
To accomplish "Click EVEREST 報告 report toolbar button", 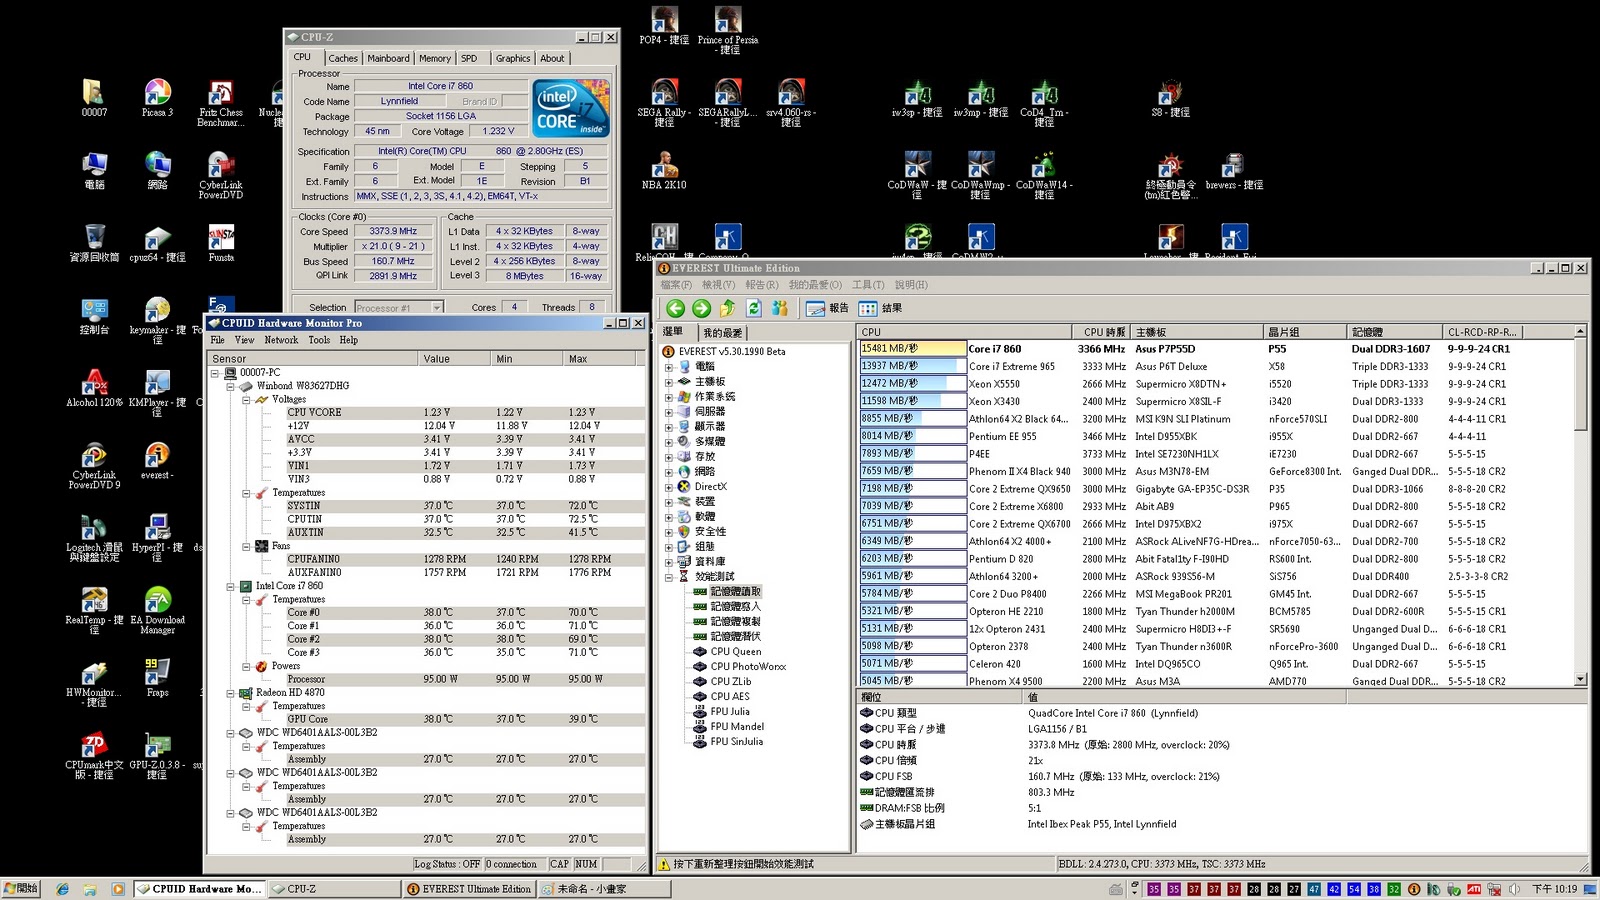I will pos(827,308).
